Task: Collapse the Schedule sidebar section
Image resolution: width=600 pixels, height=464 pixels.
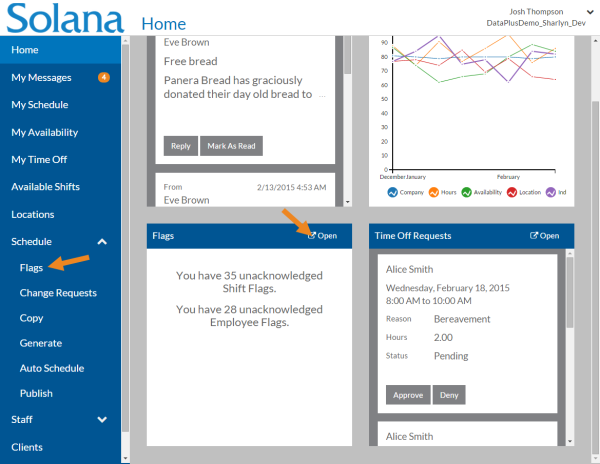Action: (x=102, y=242)
